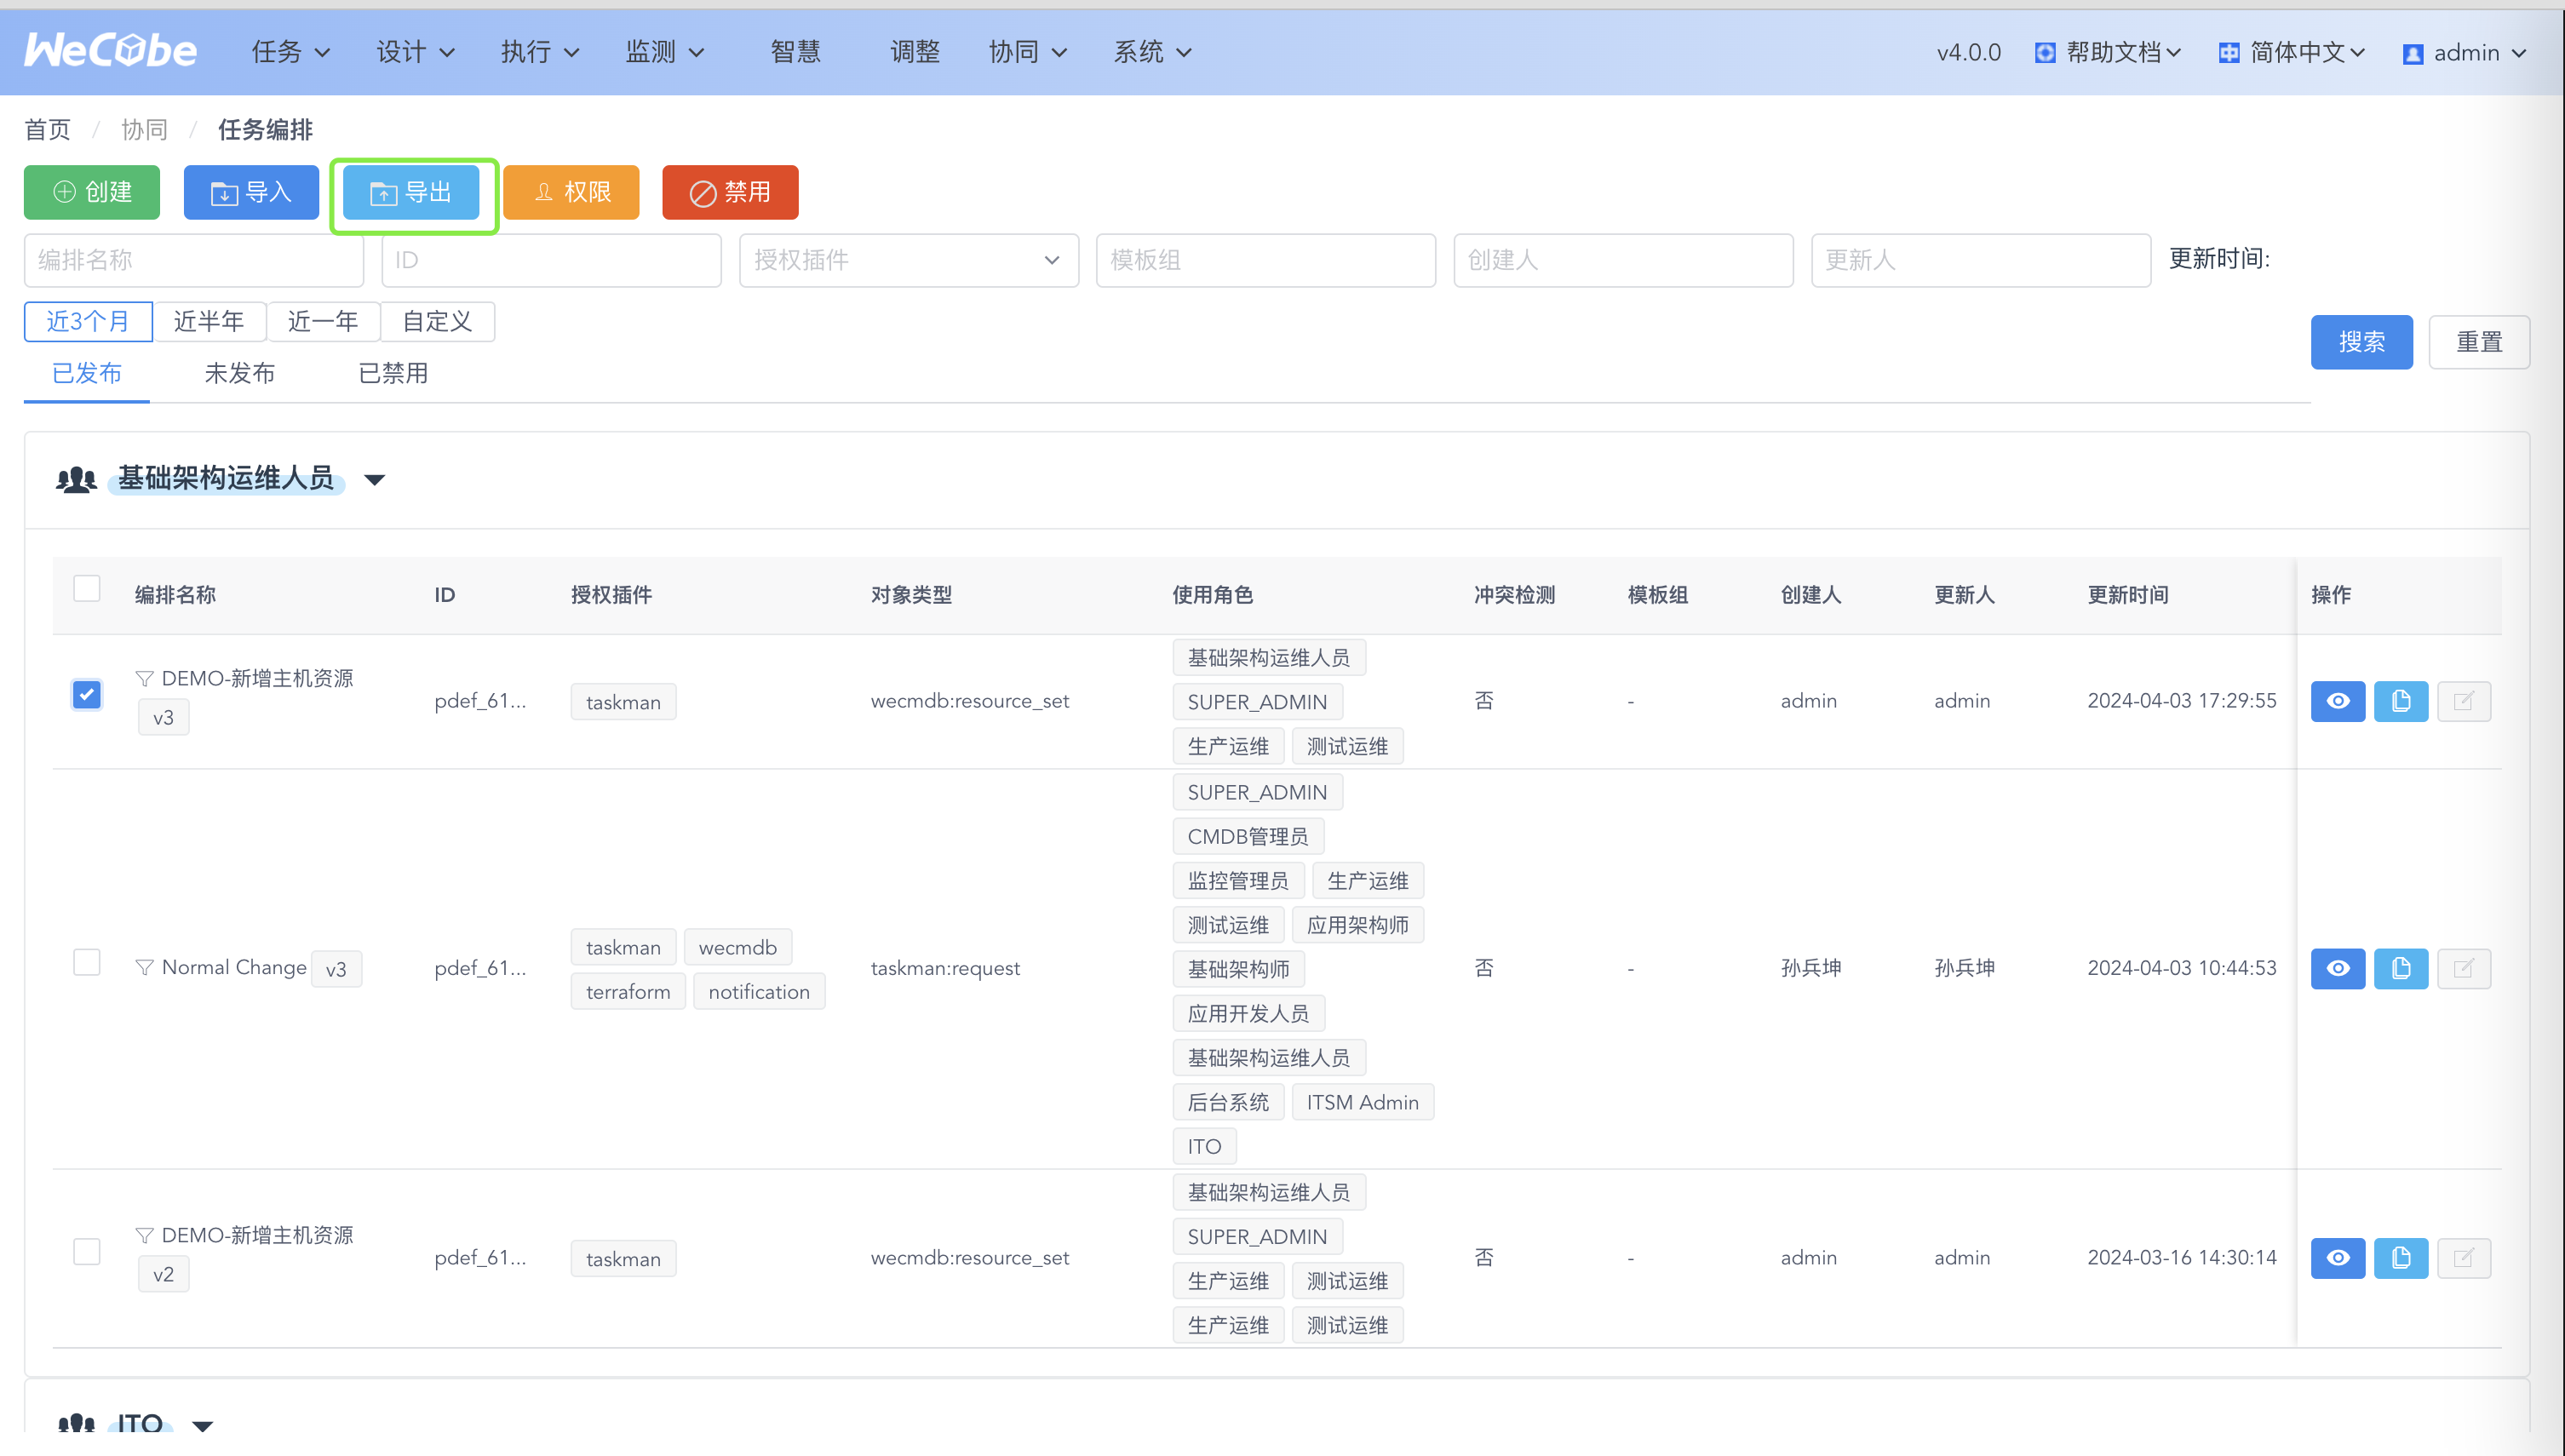
Task: Uncheck the DEMO-新增主机资源 v3 row checkbox
Action: (87, 694)
